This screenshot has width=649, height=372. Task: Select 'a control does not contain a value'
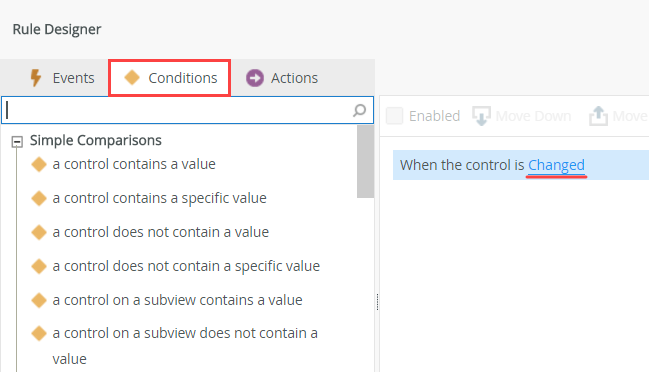[161, 232]
